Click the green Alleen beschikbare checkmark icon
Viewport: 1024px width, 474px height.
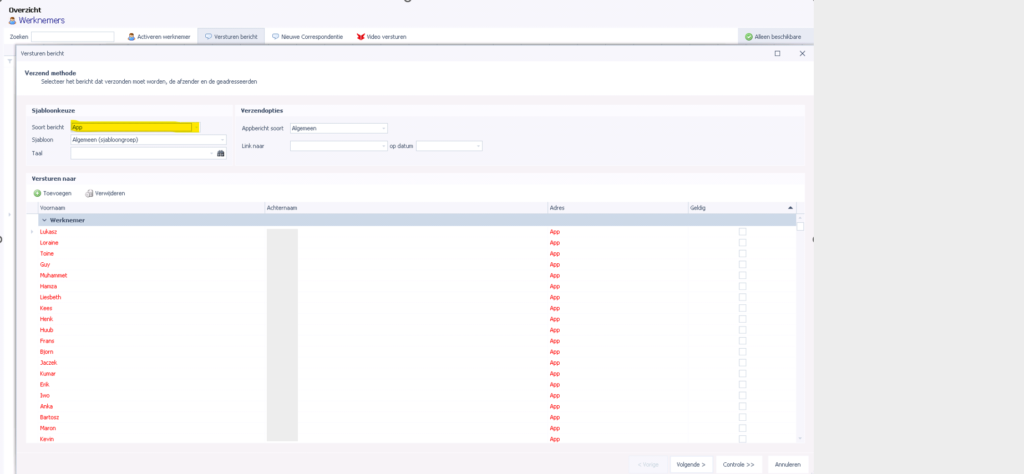748,37
